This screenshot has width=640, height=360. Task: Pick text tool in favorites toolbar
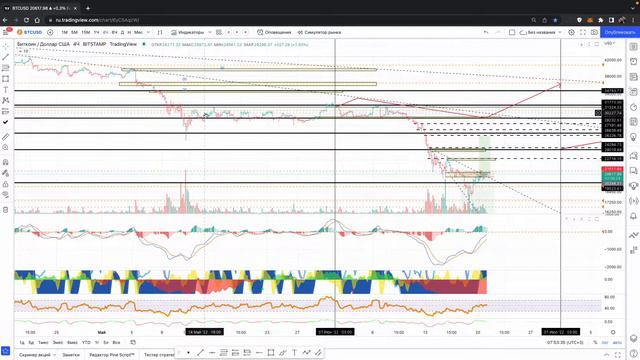pyautogui.click(x=294, y=353)
